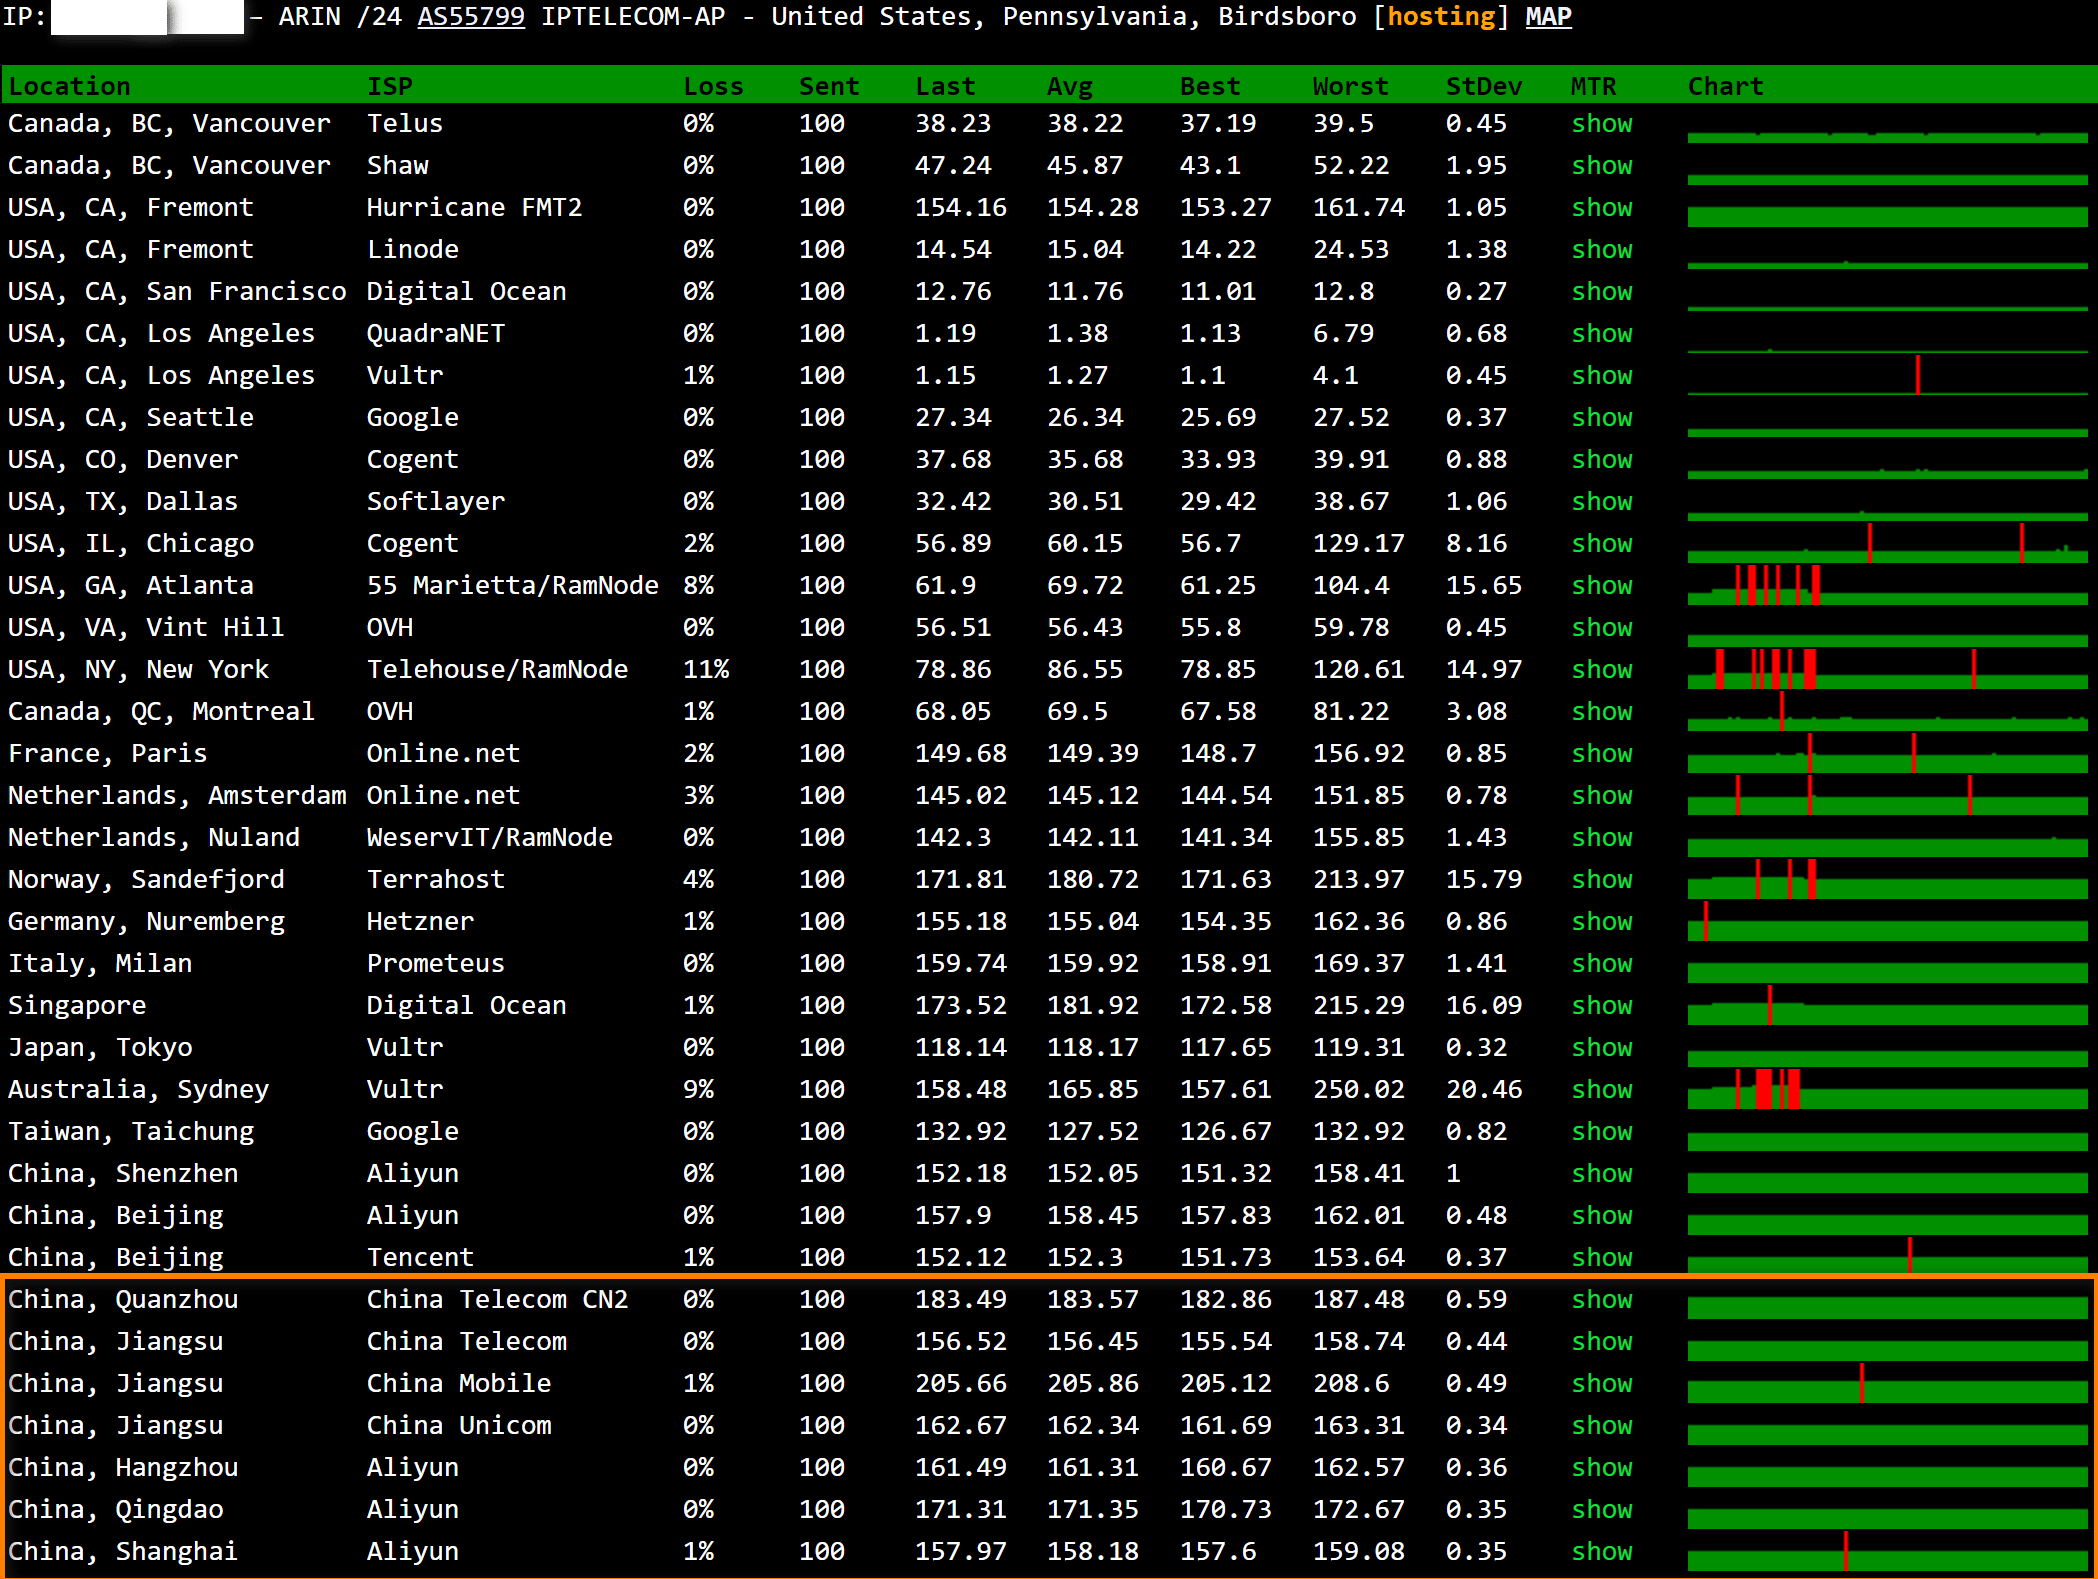Show MTR for Singapore Digital Ocean row
The width and height of the screenshot is (2098, 1579).
click(1601, 1005)
